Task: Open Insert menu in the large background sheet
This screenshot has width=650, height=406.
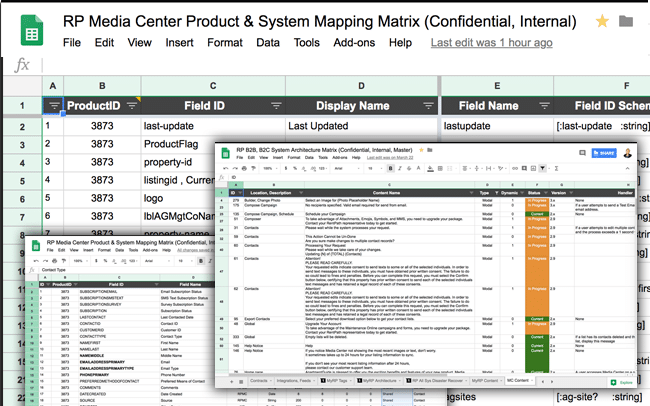Action: [x=179, y=43]
